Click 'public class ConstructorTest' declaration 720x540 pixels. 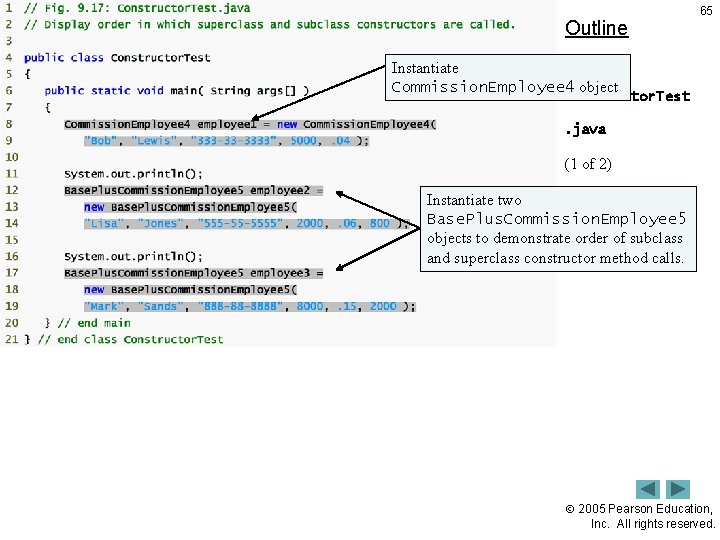[117, 58]
